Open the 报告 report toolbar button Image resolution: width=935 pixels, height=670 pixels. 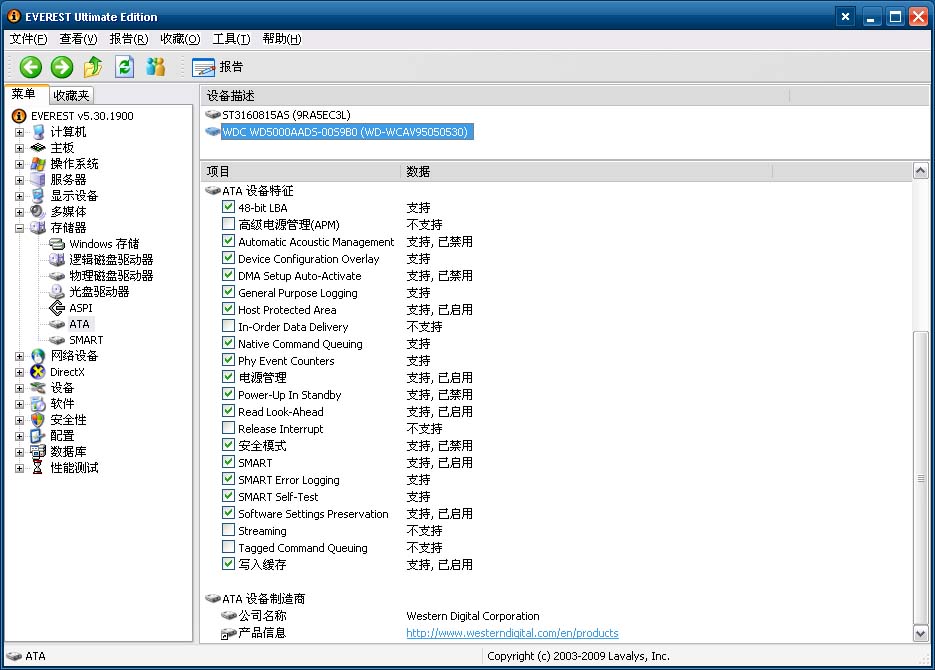click(x=217, y=67)
